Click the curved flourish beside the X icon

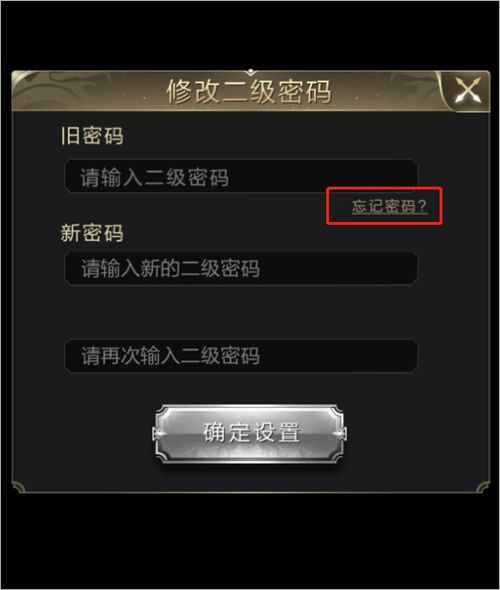[x=444, y=90]
